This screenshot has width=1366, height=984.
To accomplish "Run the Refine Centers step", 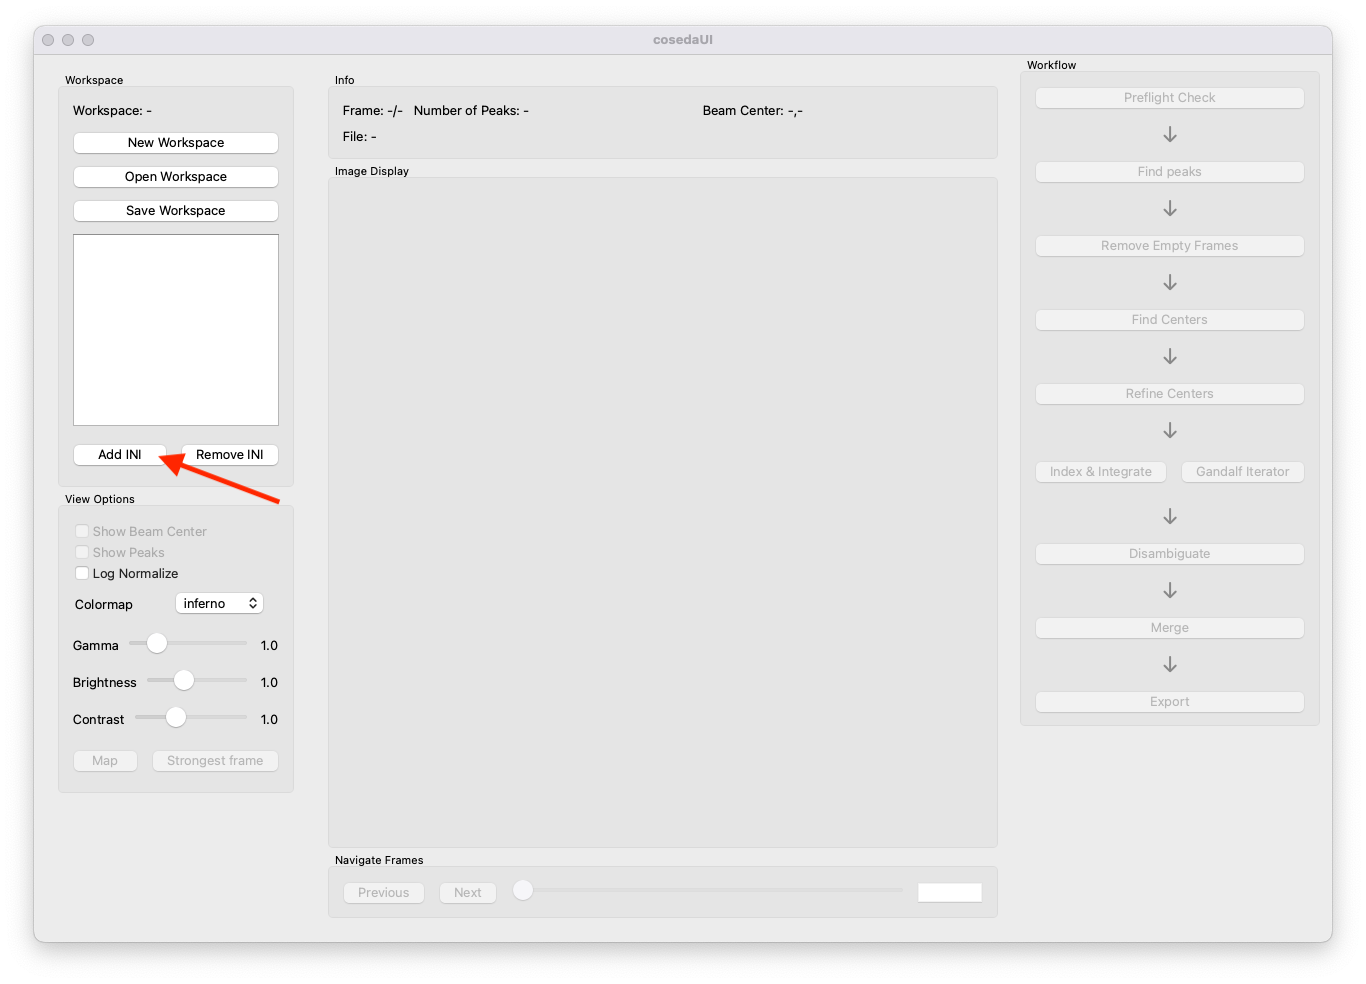I will click(x=1170, y=394).
